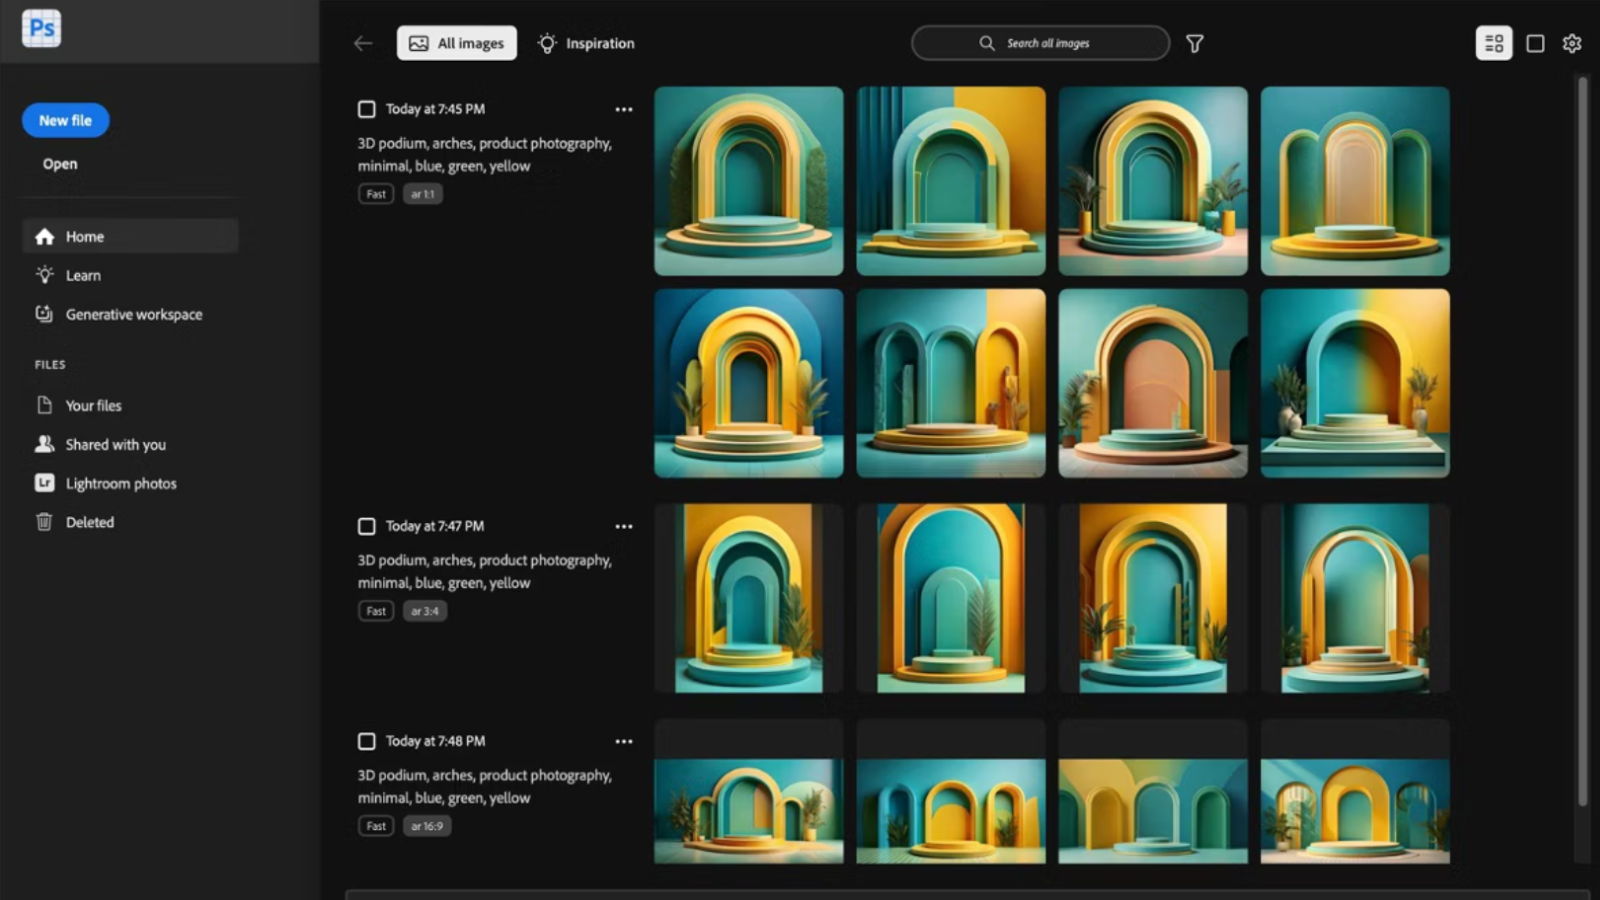This screenshot has height=900, width=1600.
Task: Click the Home menu item
Action: (84, 236)
